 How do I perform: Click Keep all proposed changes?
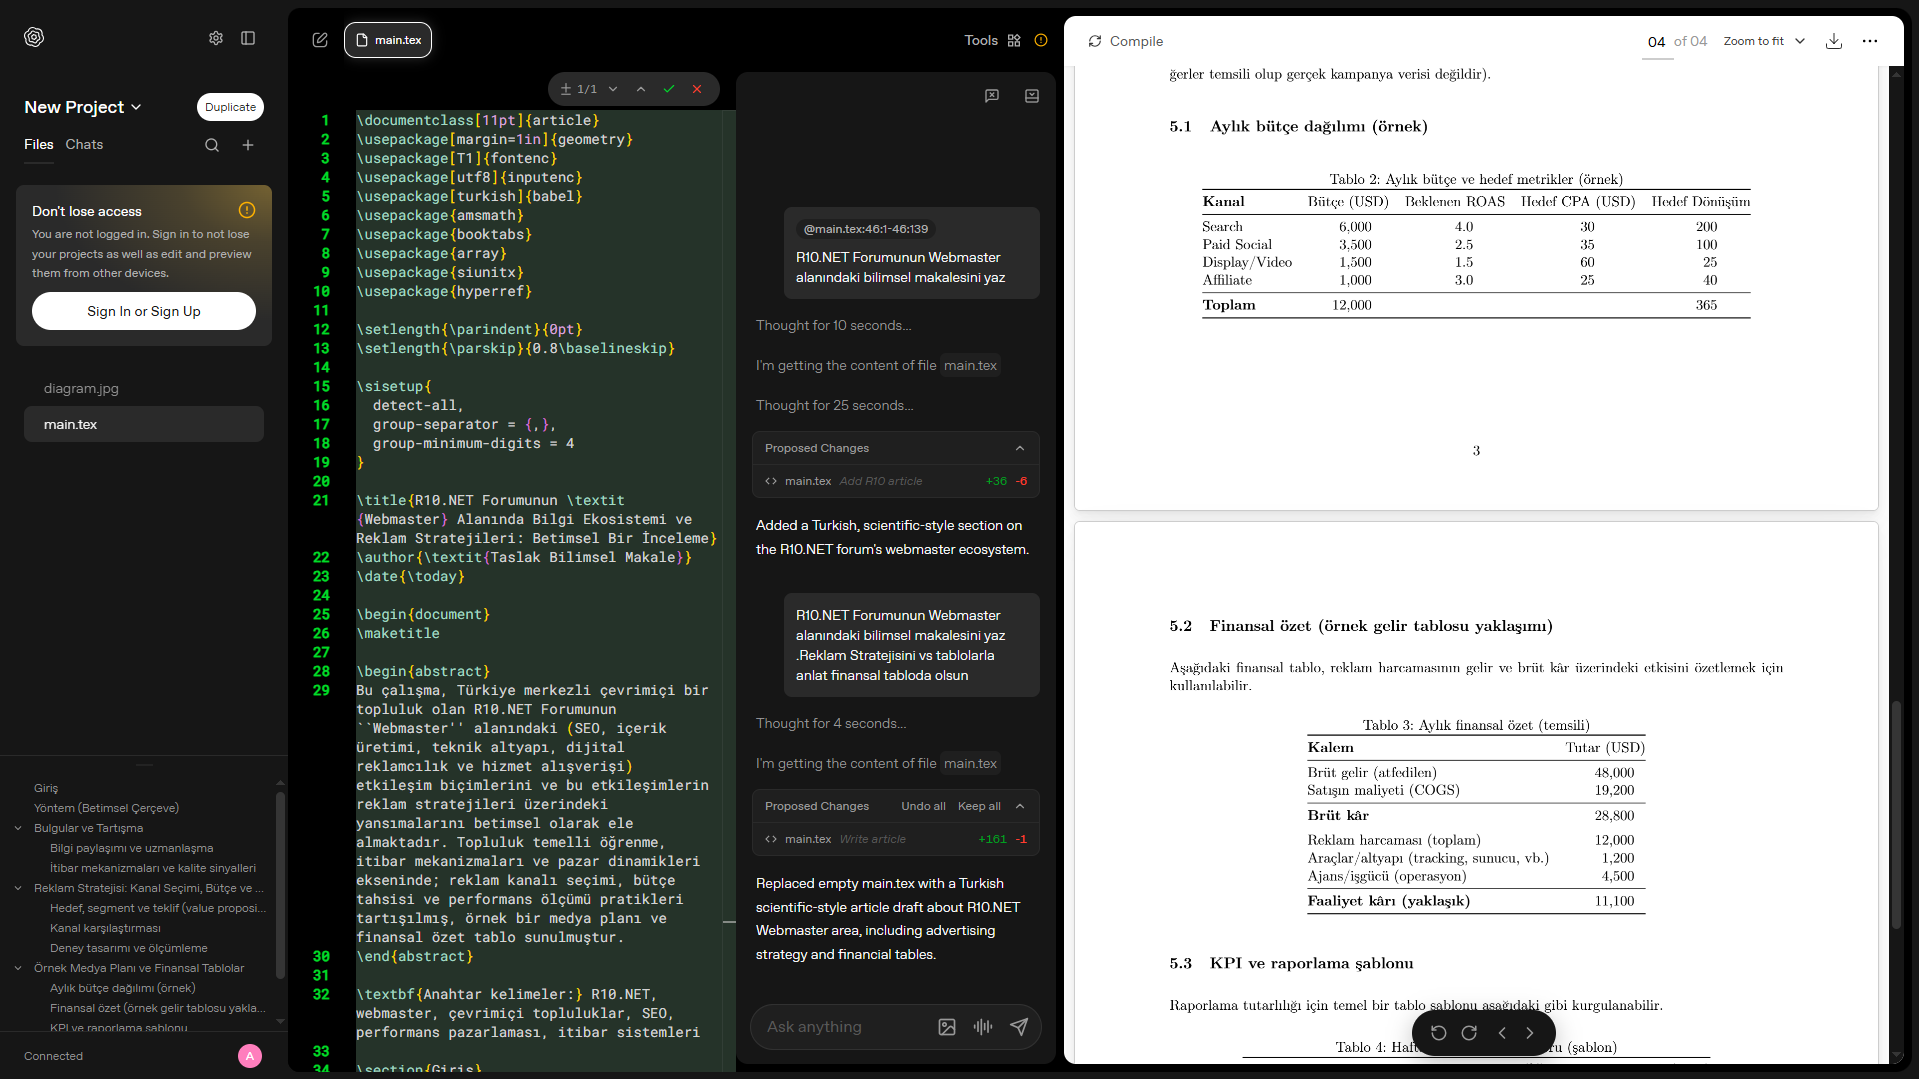[x=979, y=806]
